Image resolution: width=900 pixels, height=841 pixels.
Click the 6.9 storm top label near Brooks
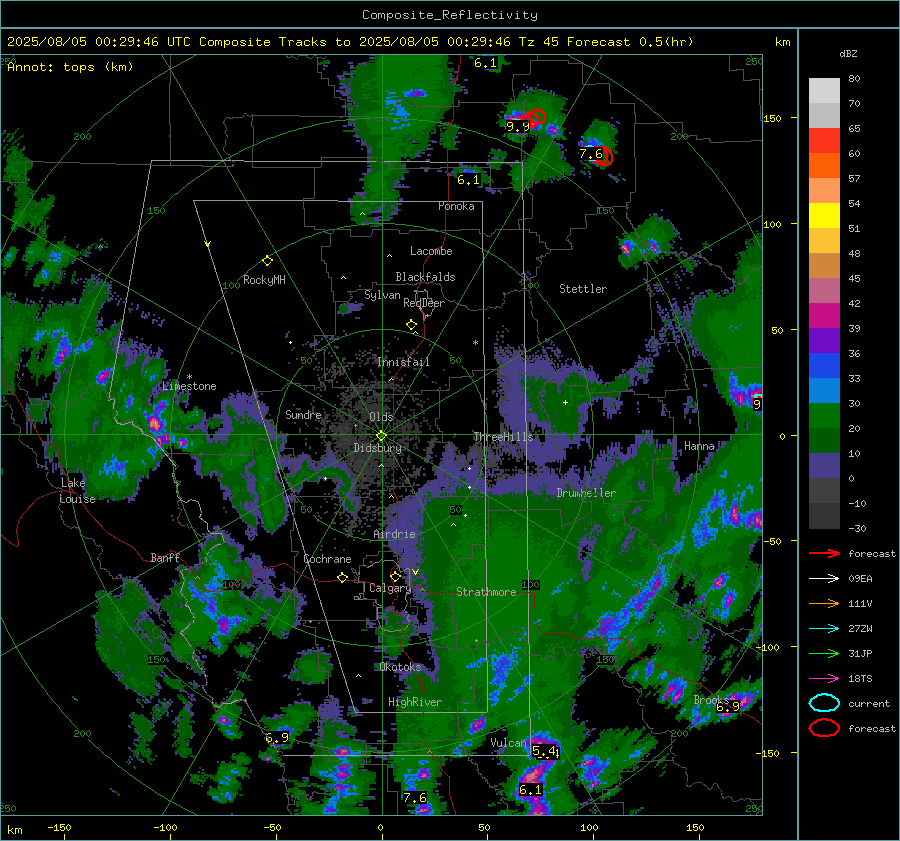click(728, 707)
